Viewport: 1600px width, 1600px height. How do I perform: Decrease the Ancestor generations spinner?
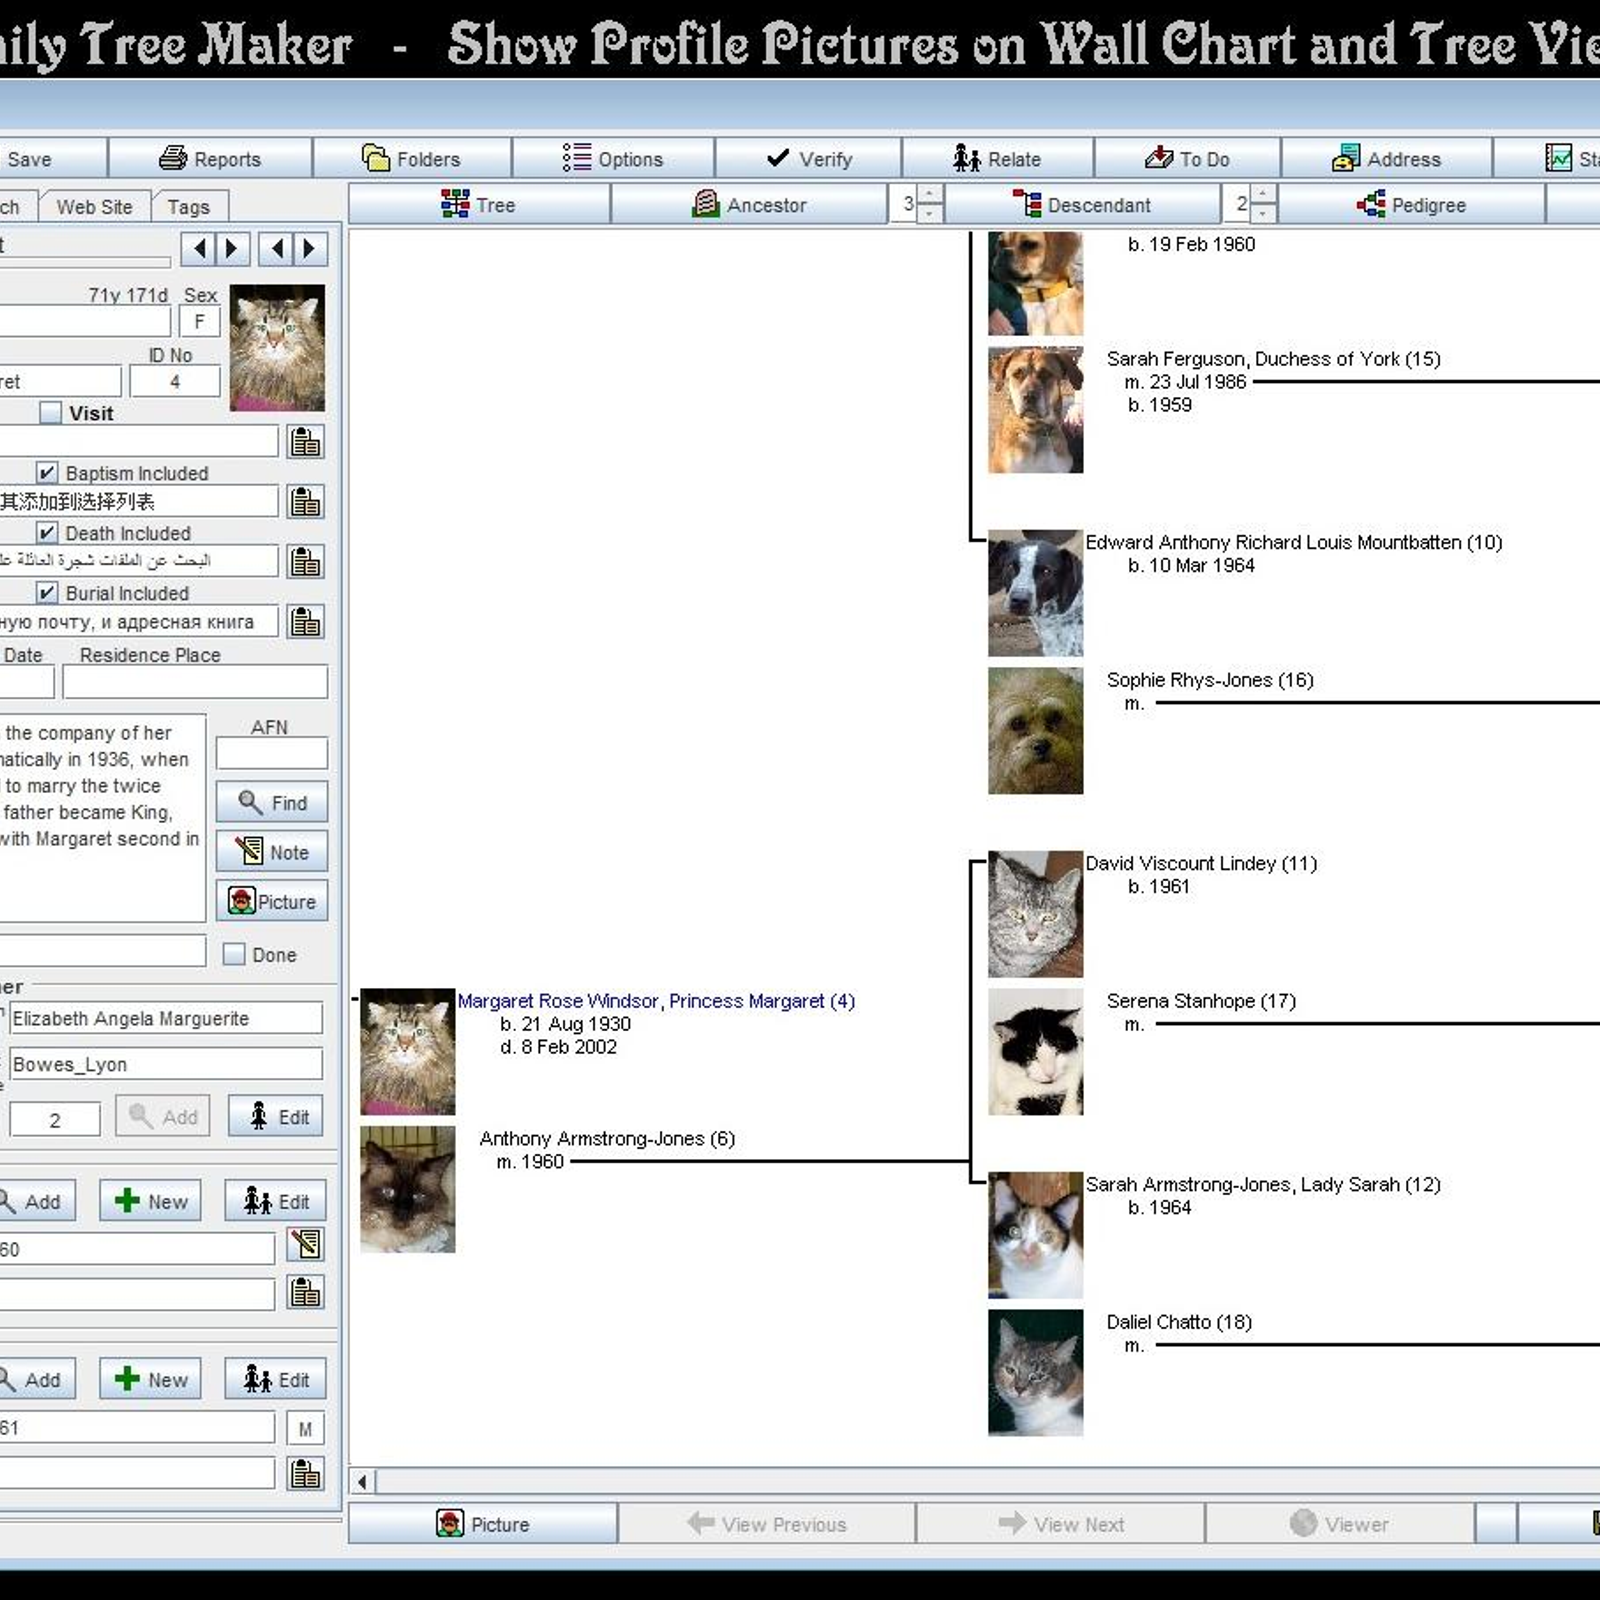tap(930, 213)
